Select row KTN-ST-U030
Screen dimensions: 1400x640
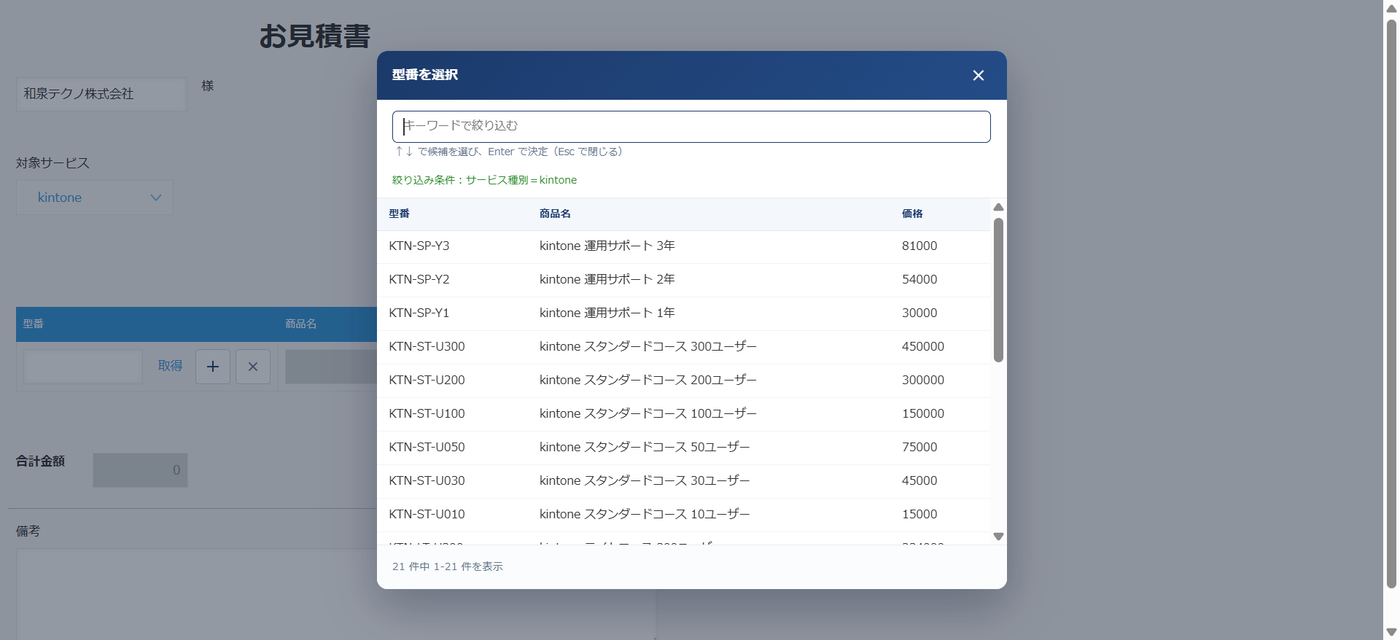684,481
